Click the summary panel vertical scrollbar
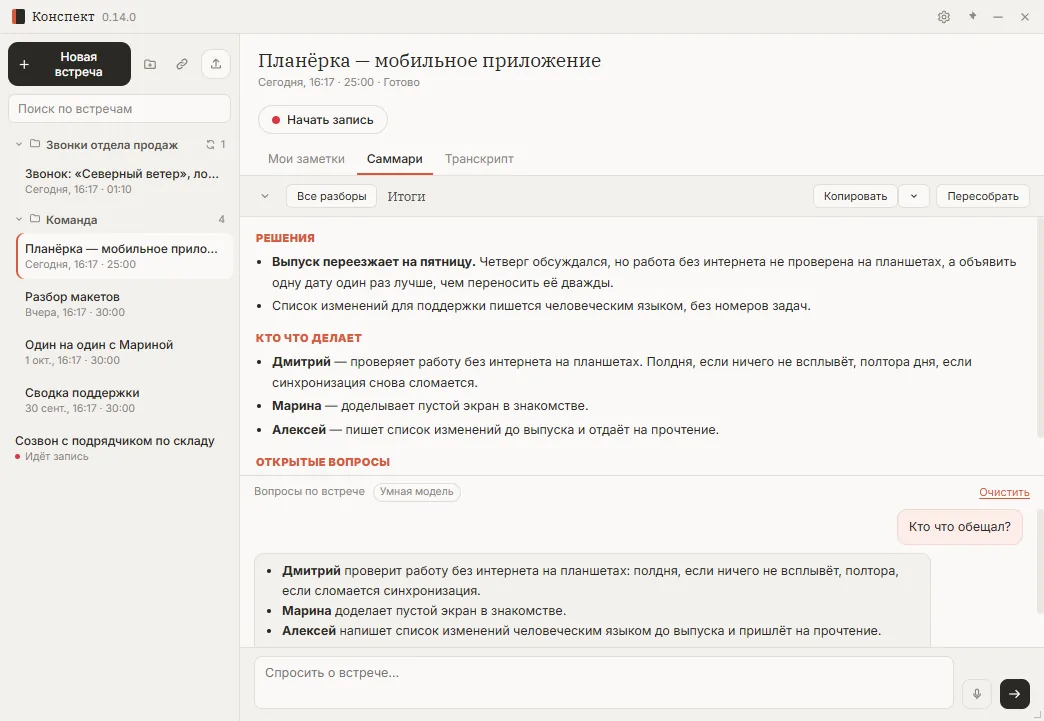 [x=1040, y=329]
